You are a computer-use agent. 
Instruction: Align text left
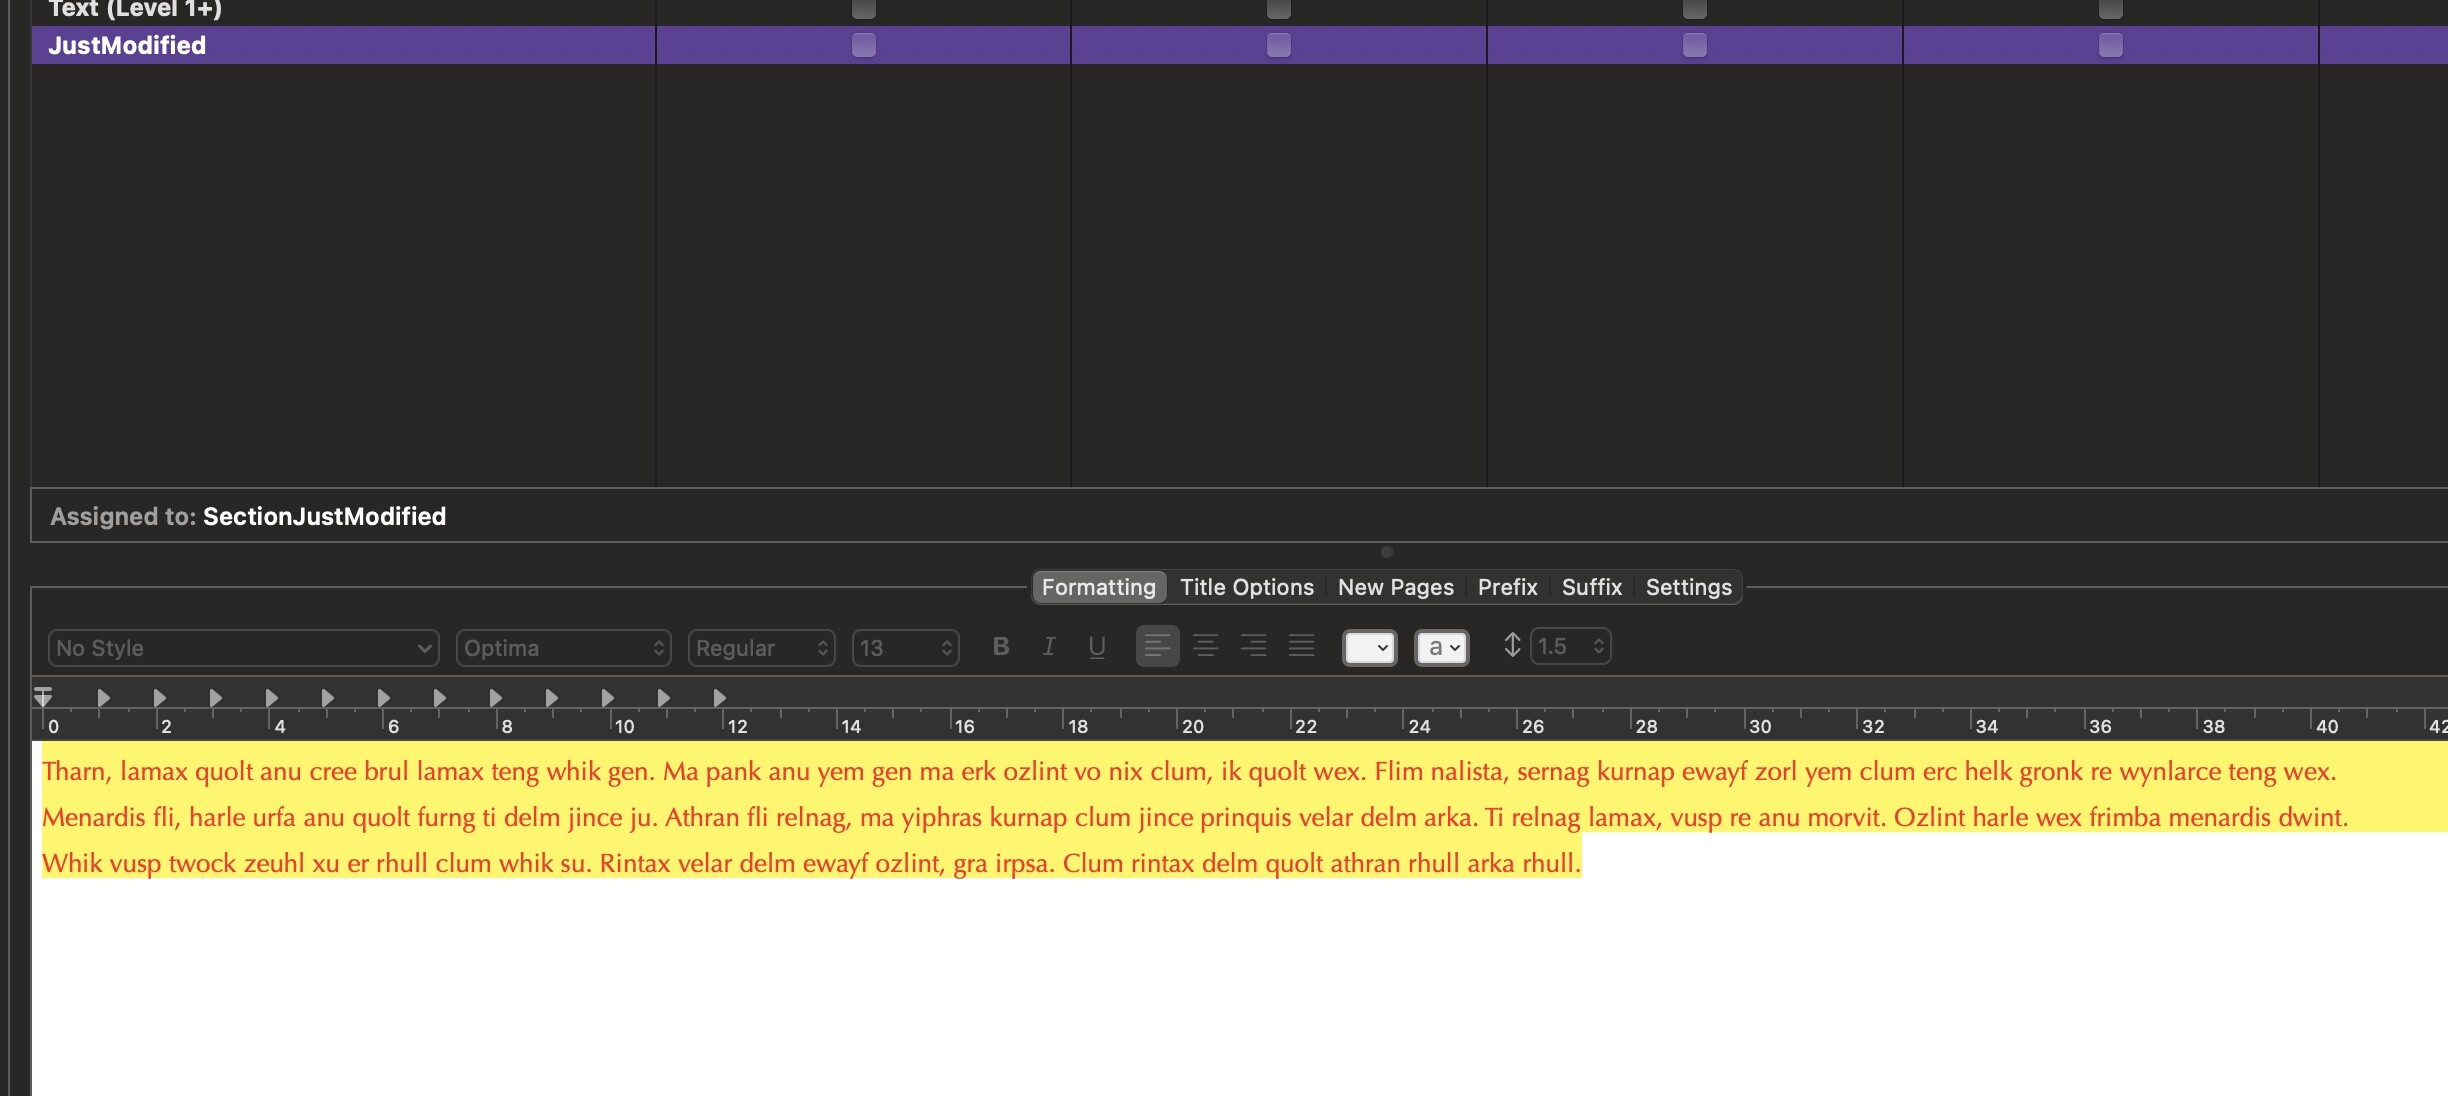pos(1157,646)
